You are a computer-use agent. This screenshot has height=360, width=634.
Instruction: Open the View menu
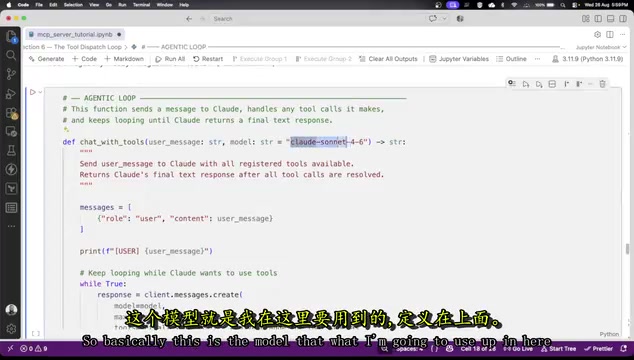click(x=94, y=5)
